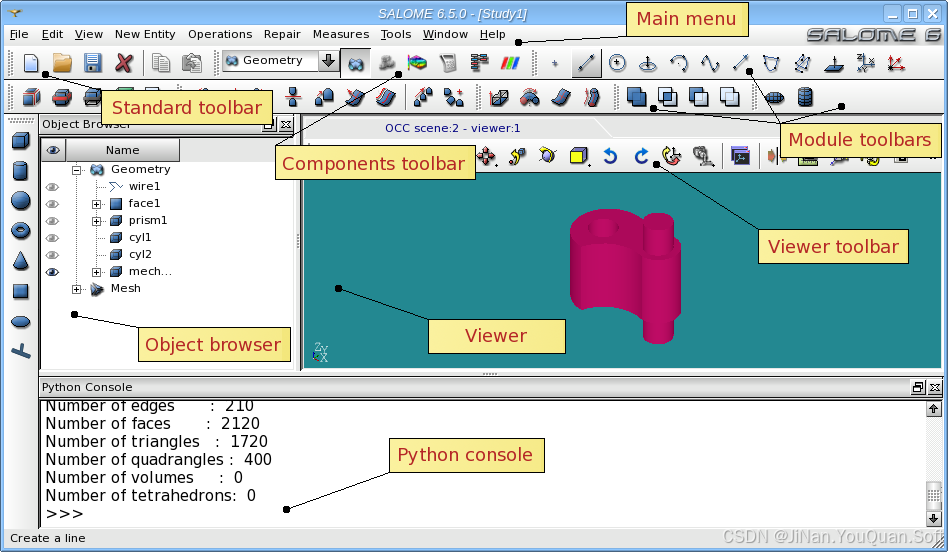Click the Copy icon in standard toolbar

161,63
